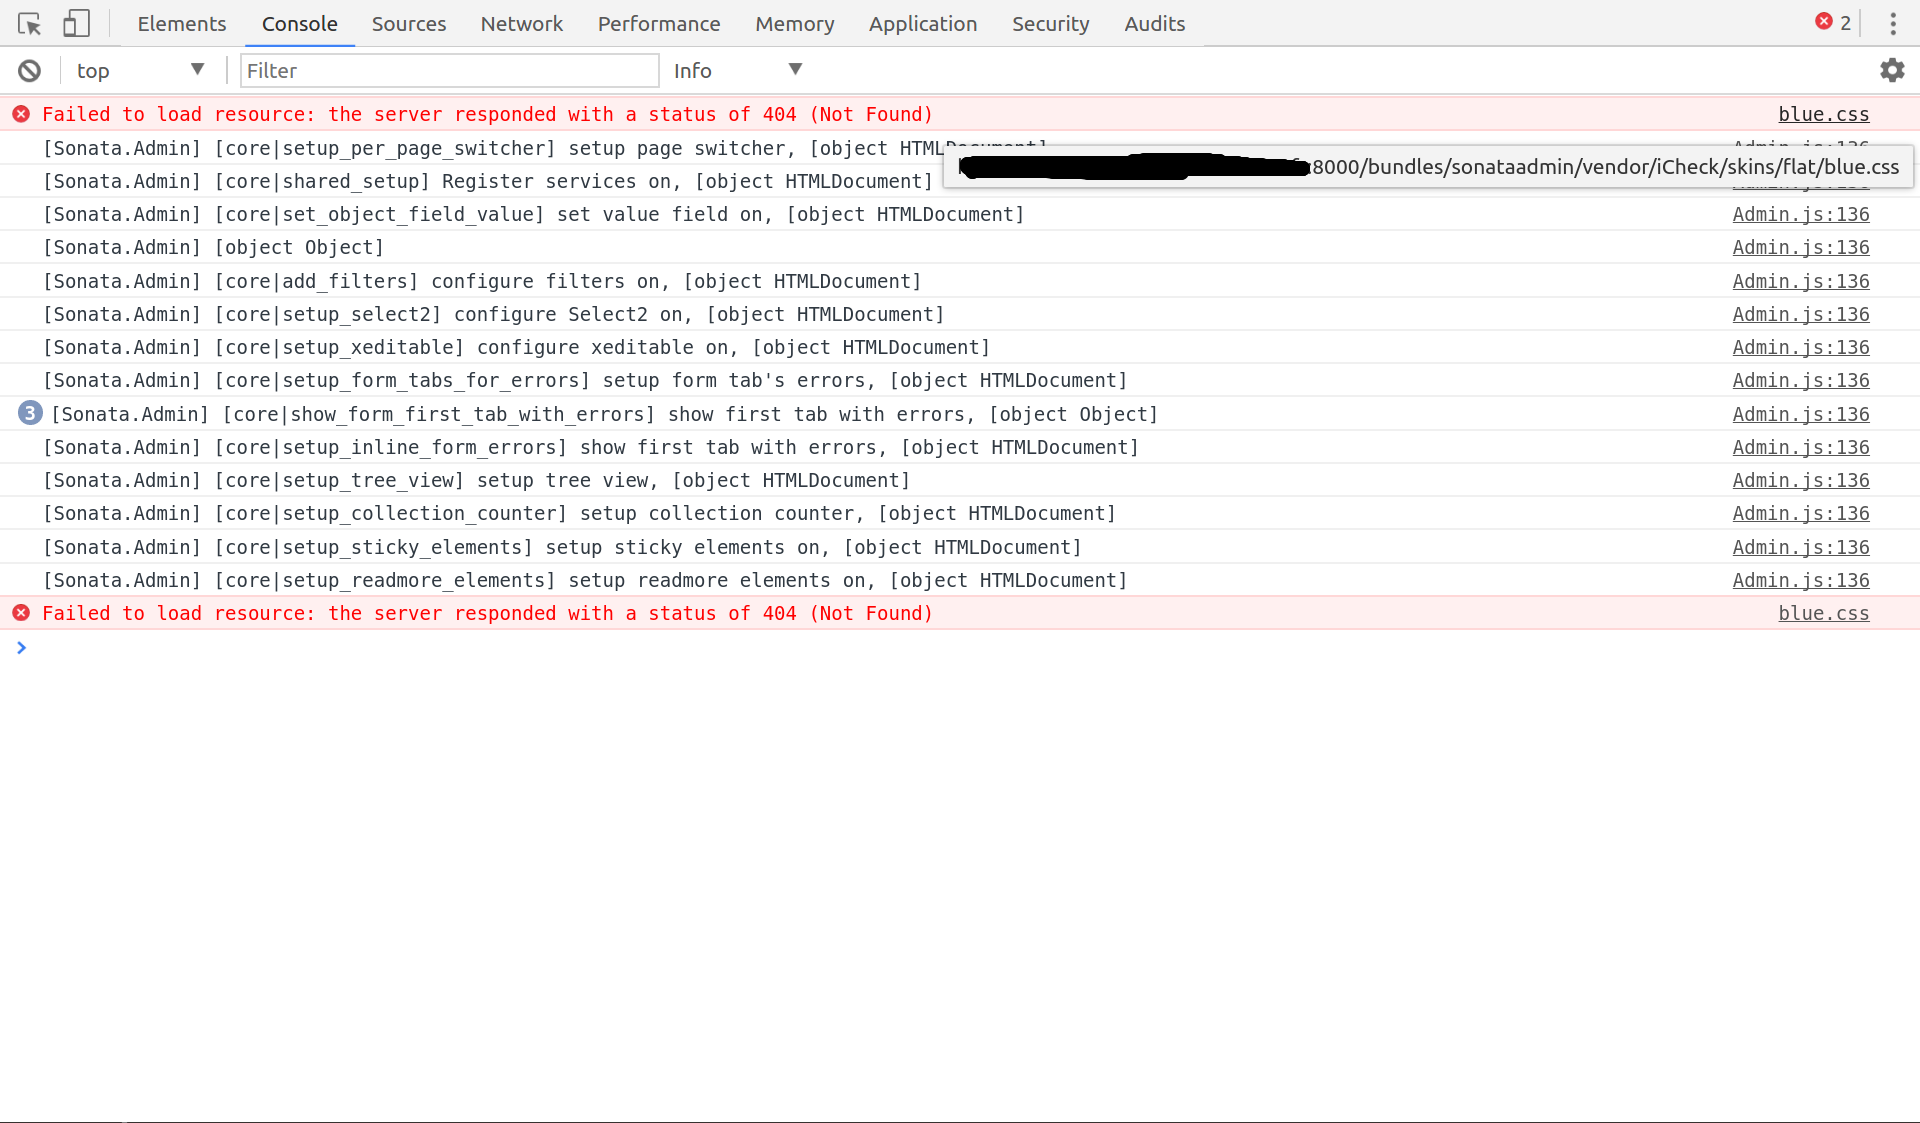Click the blue console prompt chevron
Screen dimensions: 1920x1123
(21, 647)
